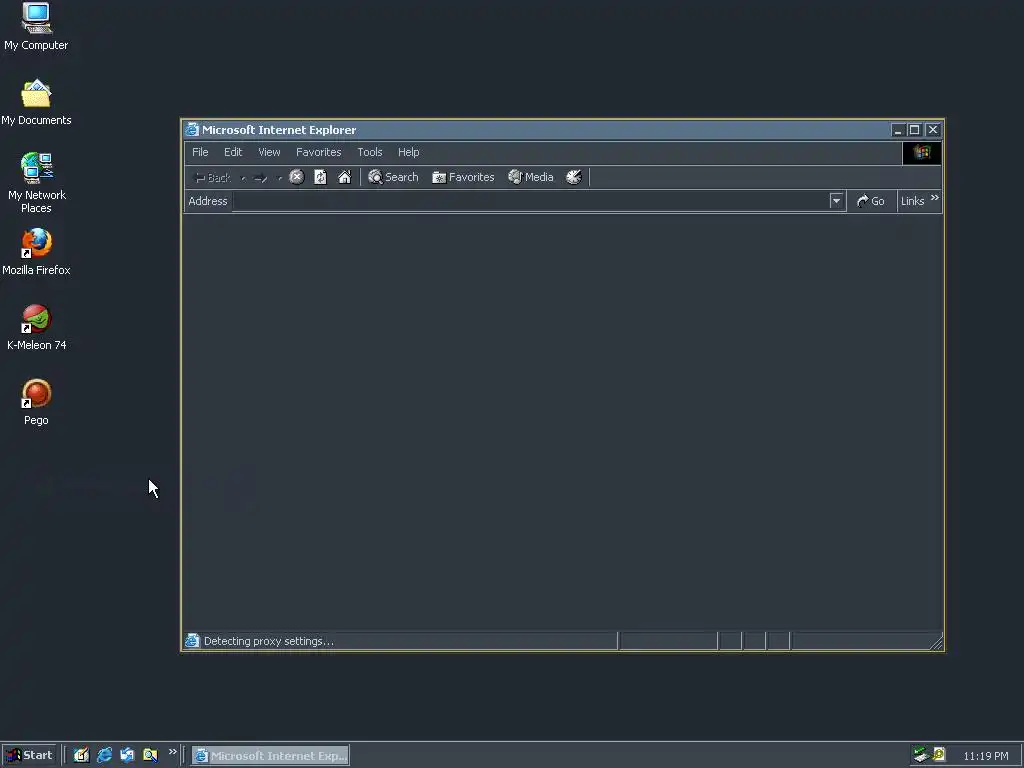Click the yellow system tray icon

[939, 755]
